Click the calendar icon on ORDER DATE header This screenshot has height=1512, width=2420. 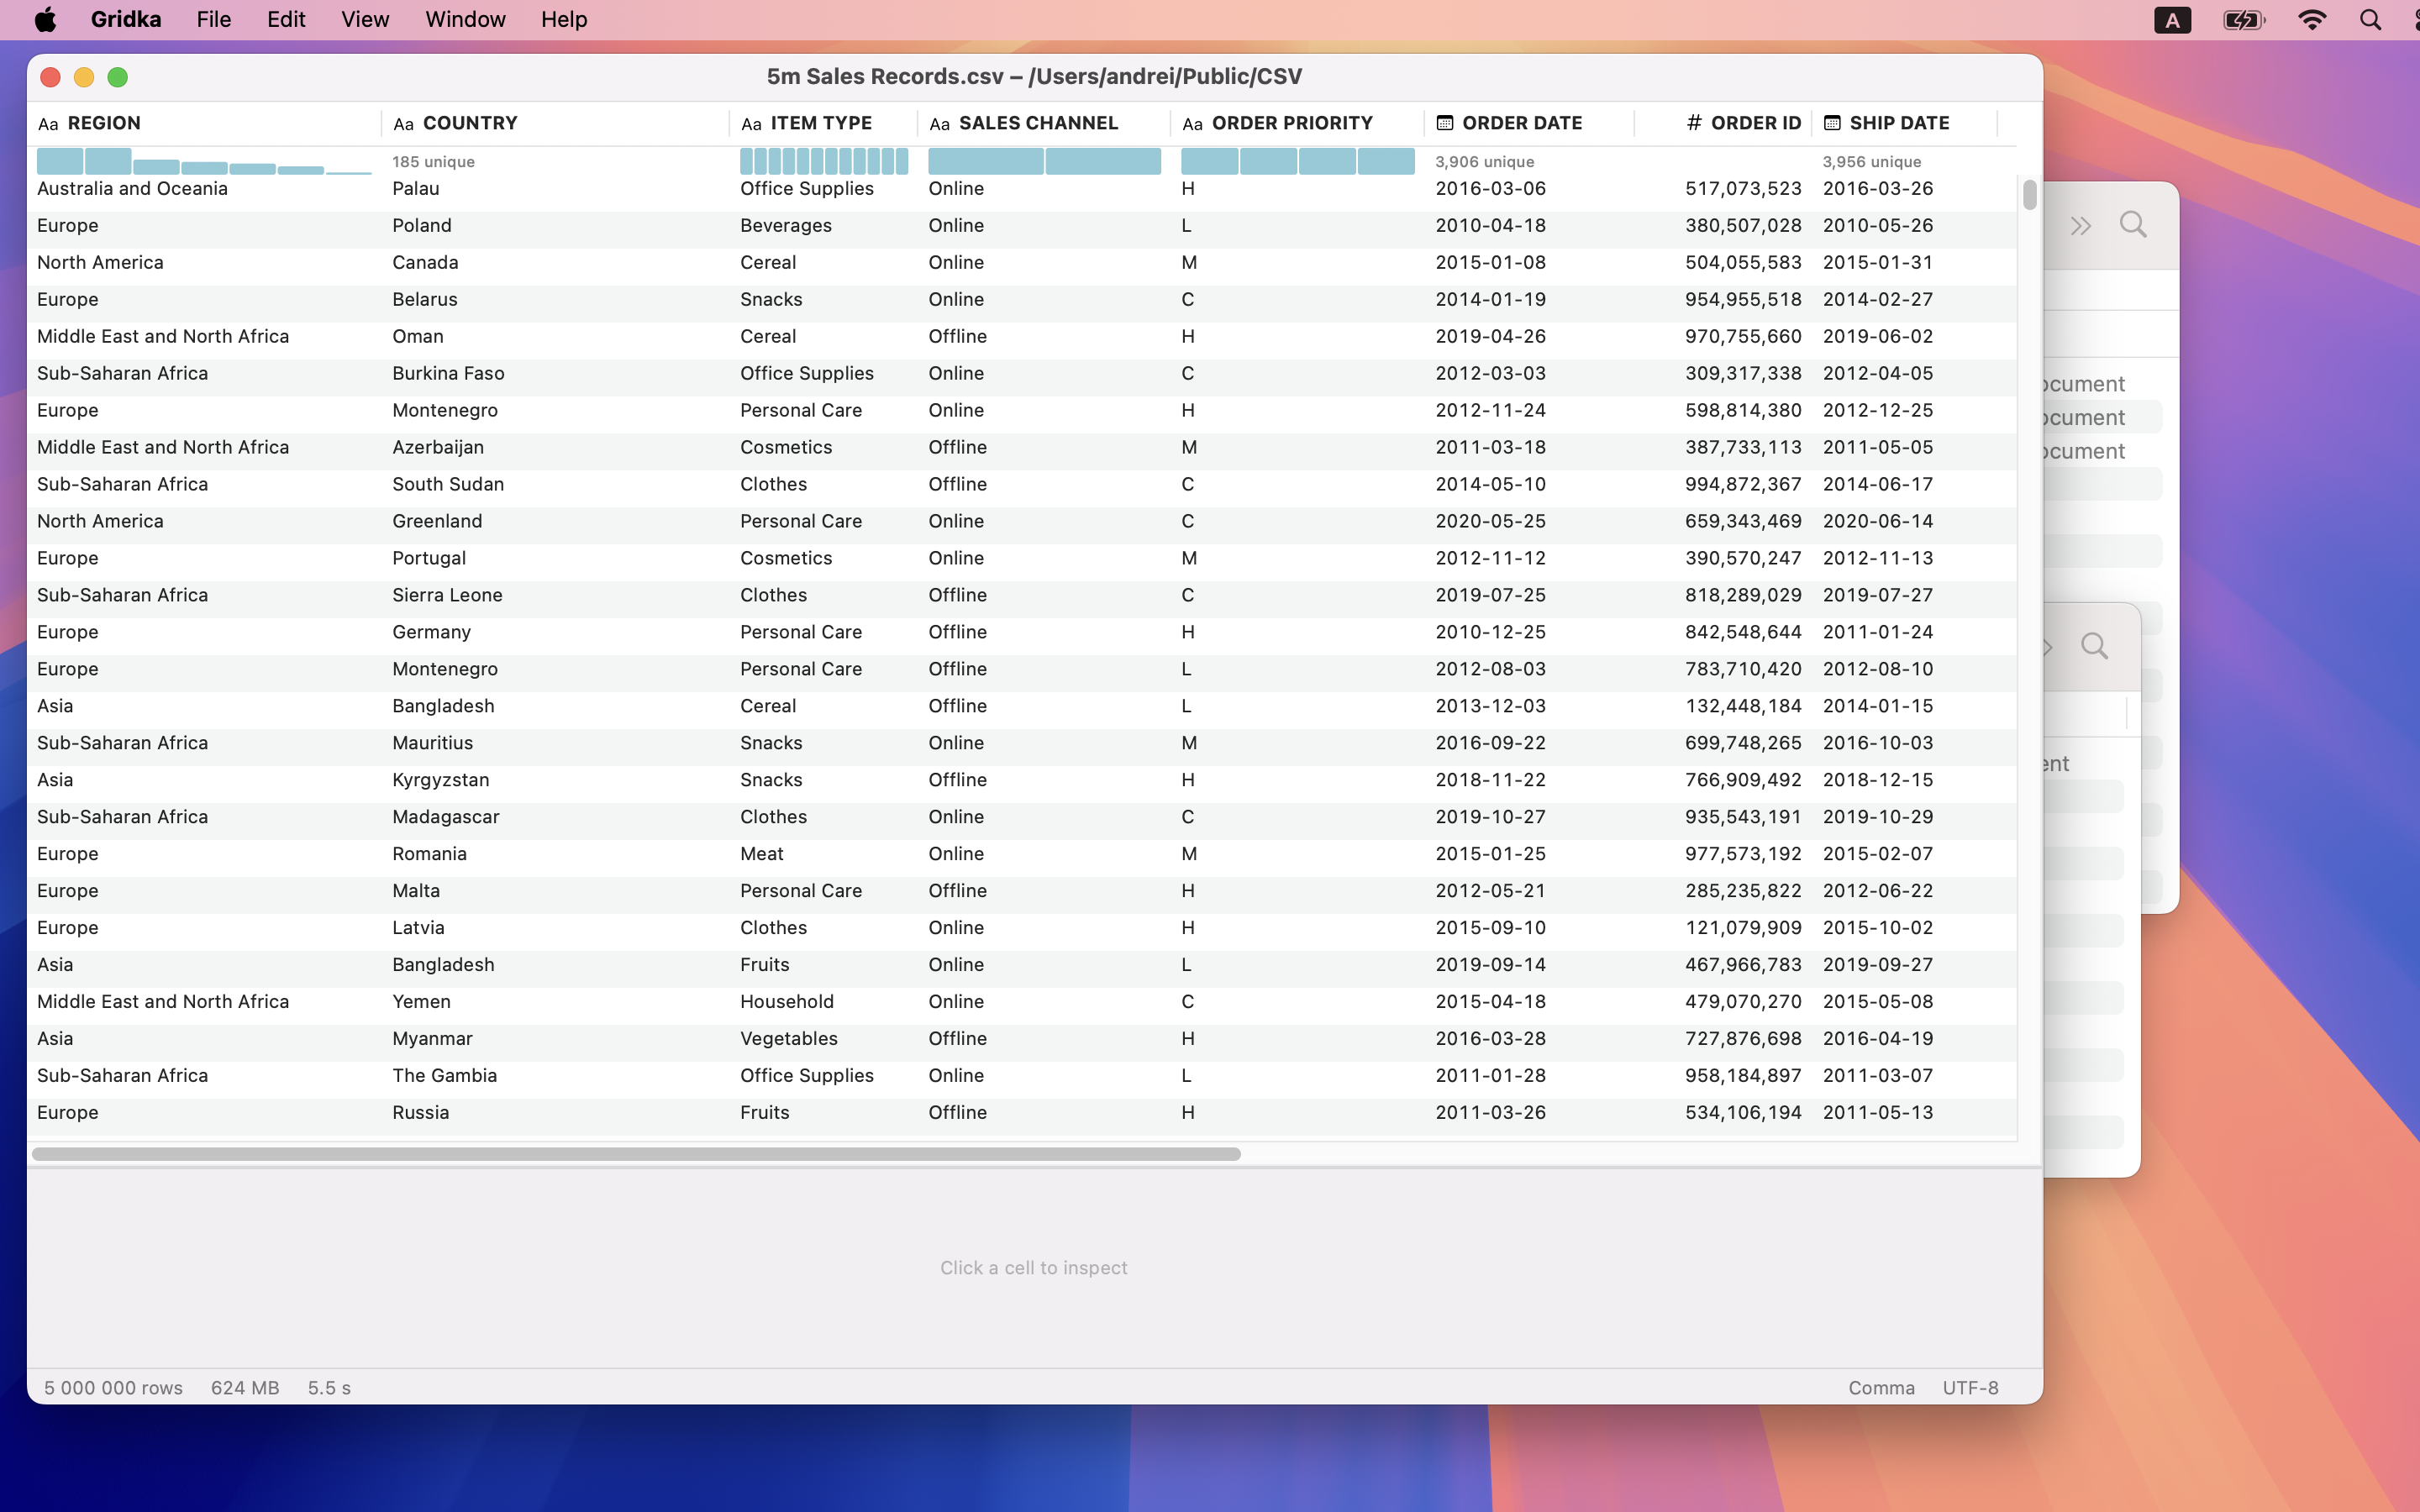pos(1445,122)
